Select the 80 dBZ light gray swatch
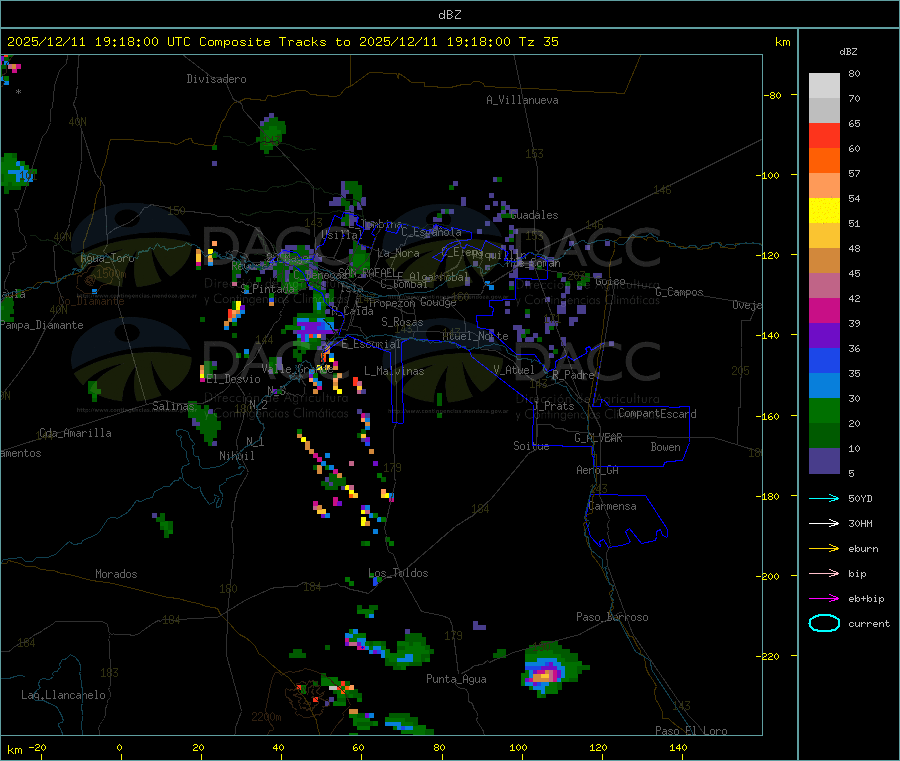This screenshot has height=761, width=900. [824, 86]
